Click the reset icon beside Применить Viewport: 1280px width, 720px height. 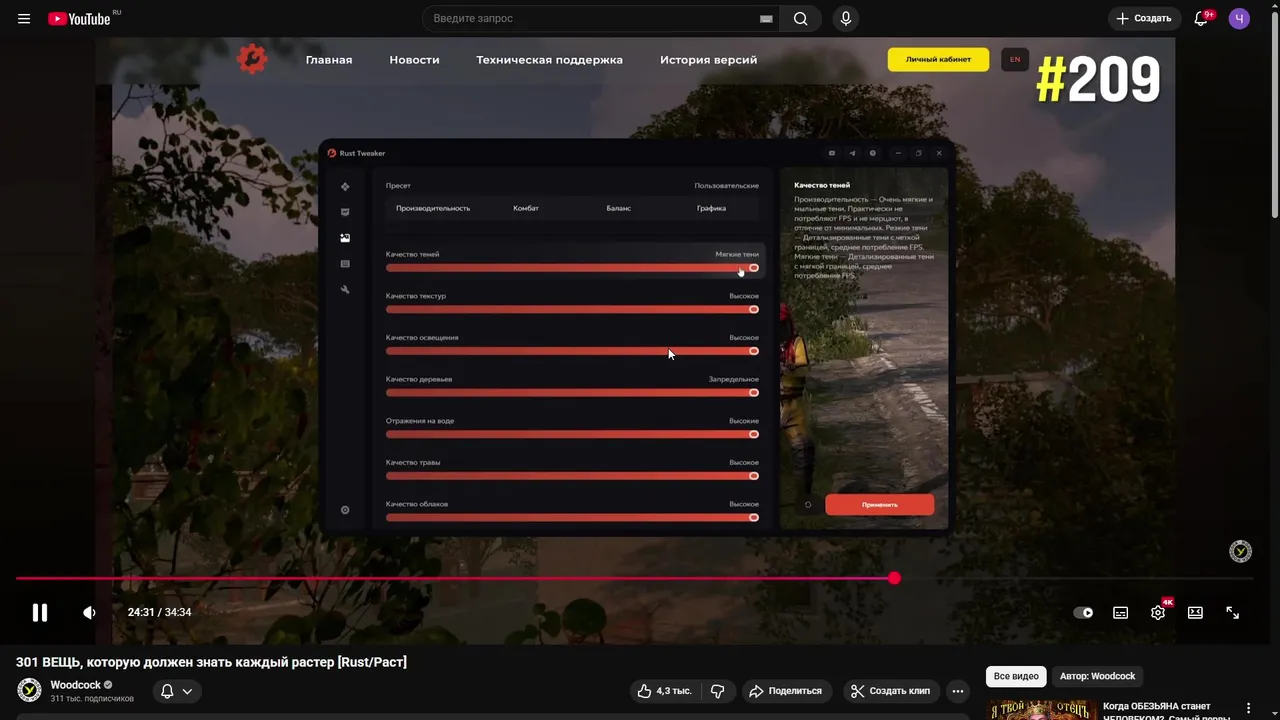pyautogui.click(x=808, y=505)
